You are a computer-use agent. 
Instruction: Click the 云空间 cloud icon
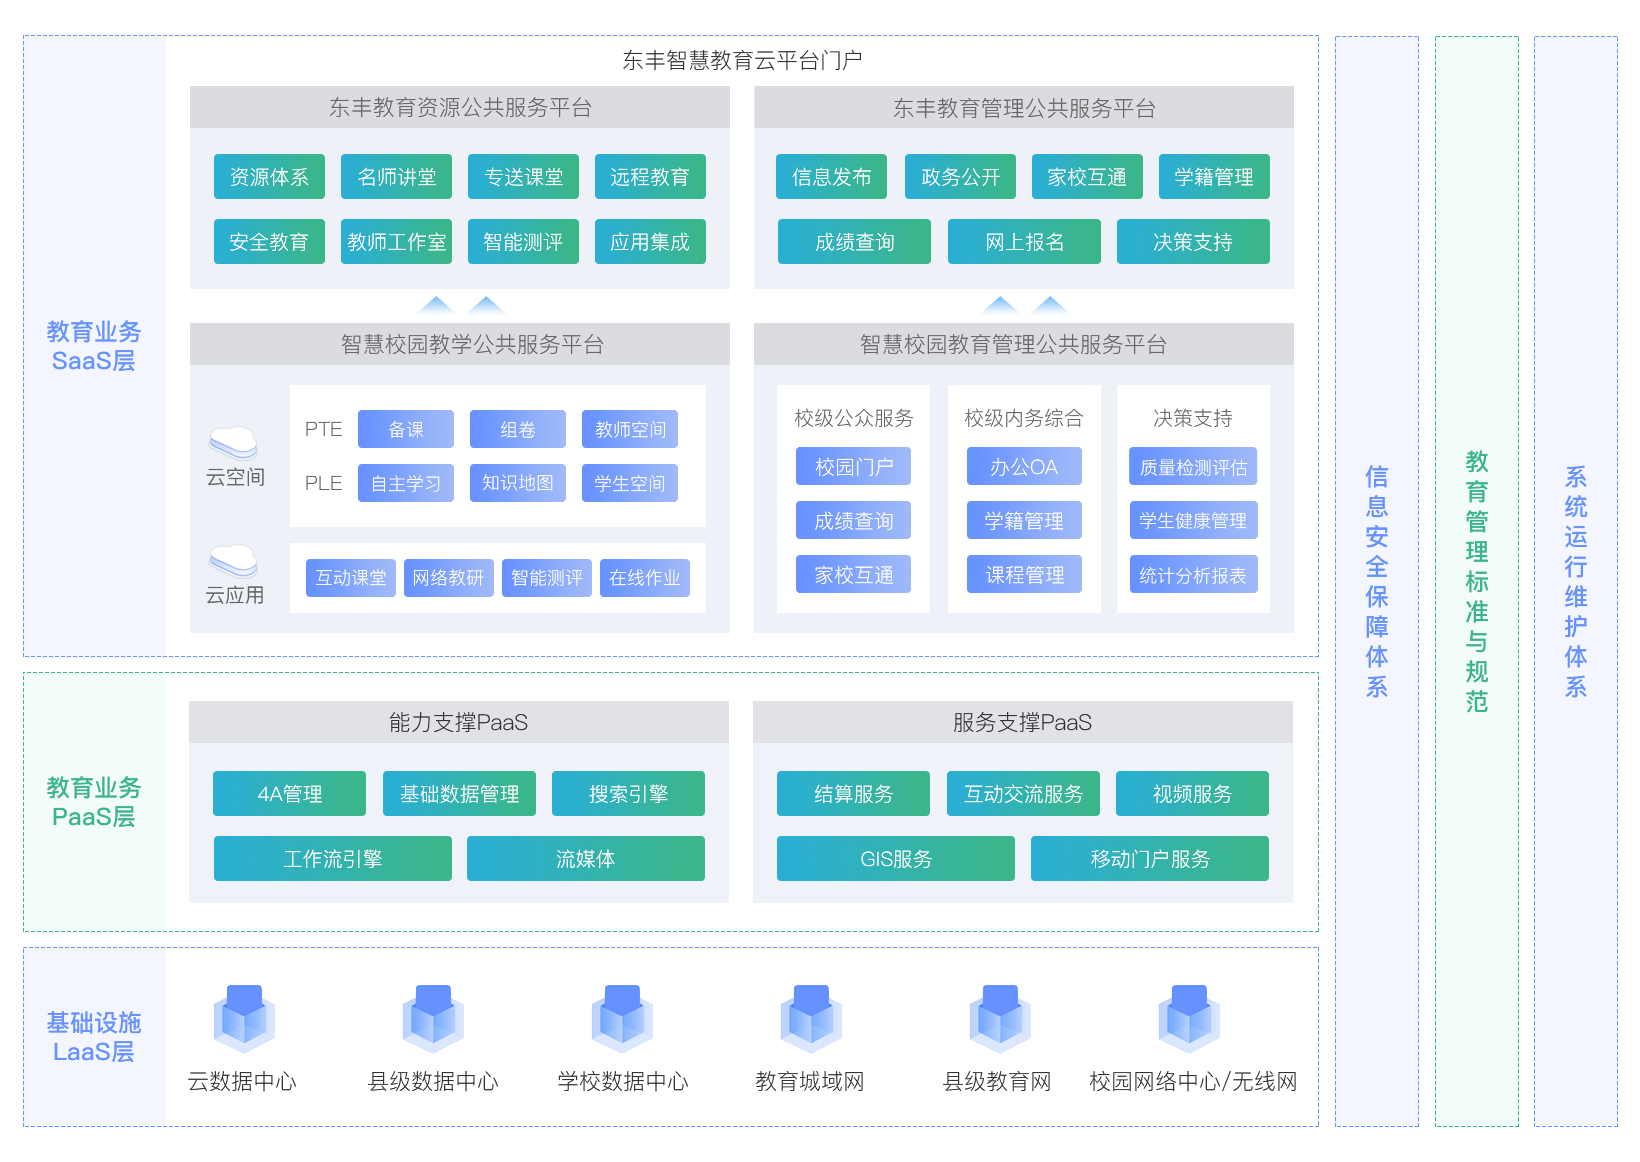[233, 443]
